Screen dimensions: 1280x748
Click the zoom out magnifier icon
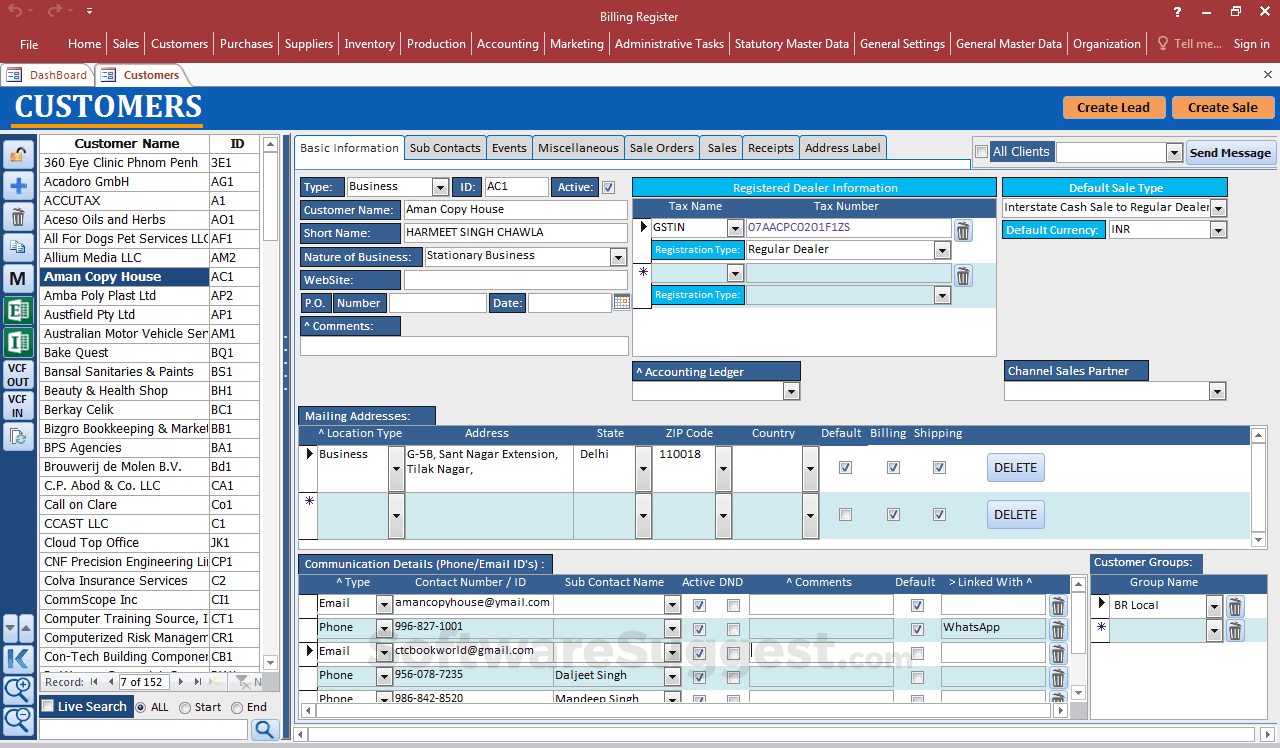click(18, 719)
